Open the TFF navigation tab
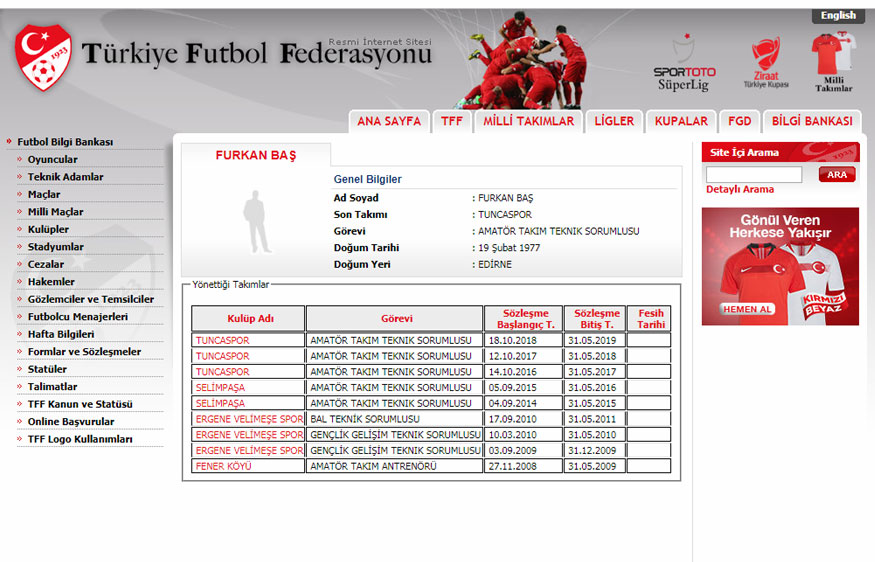Viewport: 875px width, 562px height. pos(452,121)
